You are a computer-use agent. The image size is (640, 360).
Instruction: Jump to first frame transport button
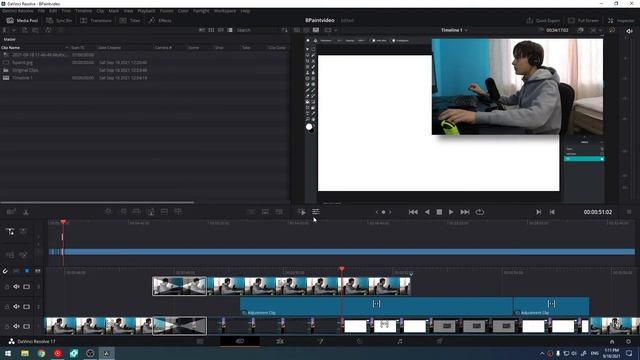(413, 212)
